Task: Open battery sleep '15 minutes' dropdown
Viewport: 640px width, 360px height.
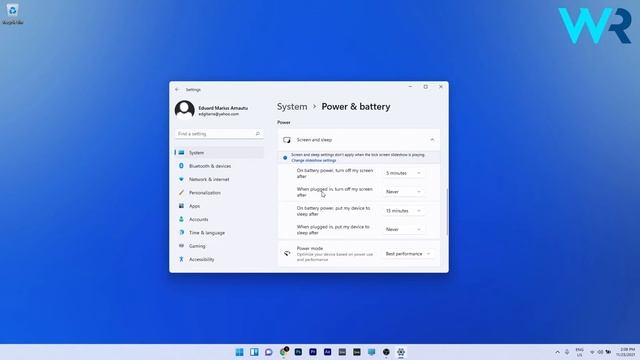Action: click(x=403, y=211)
